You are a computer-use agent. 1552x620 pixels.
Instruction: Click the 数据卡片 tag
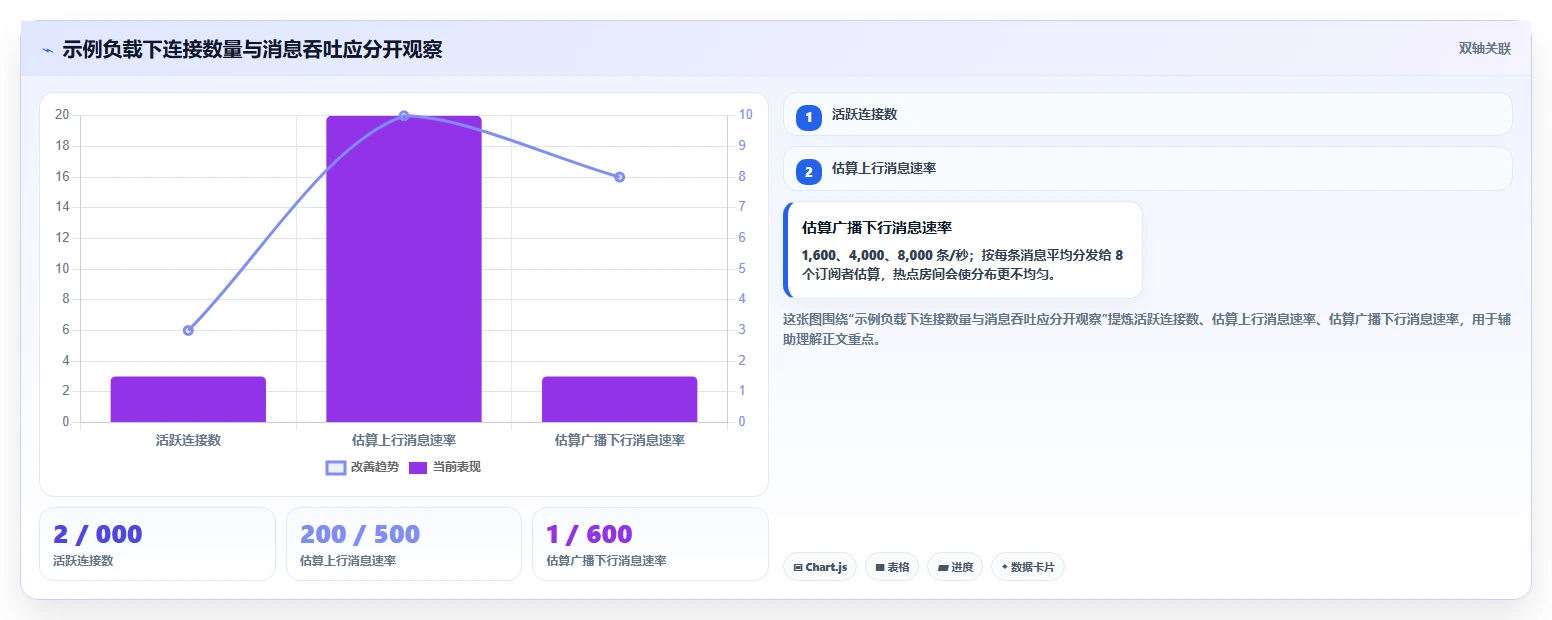click(x=1027, y=567)
